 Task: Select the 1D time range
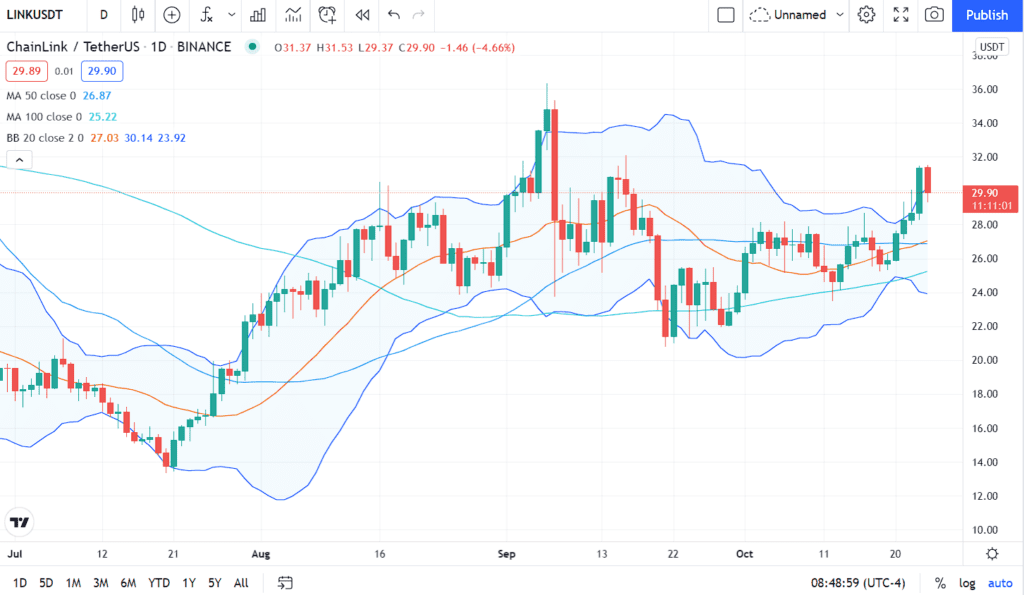(x=20, y=583)
